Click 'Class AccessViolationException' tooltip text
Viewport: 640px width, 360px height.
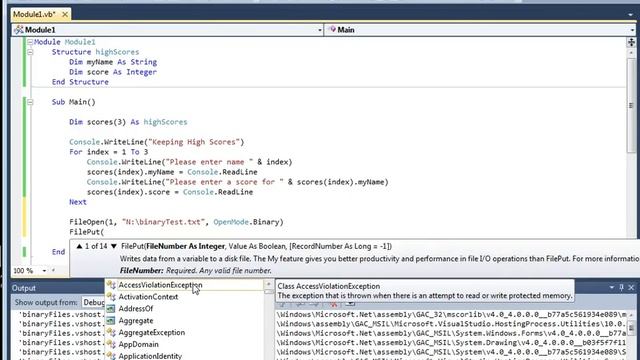[329, 286]
